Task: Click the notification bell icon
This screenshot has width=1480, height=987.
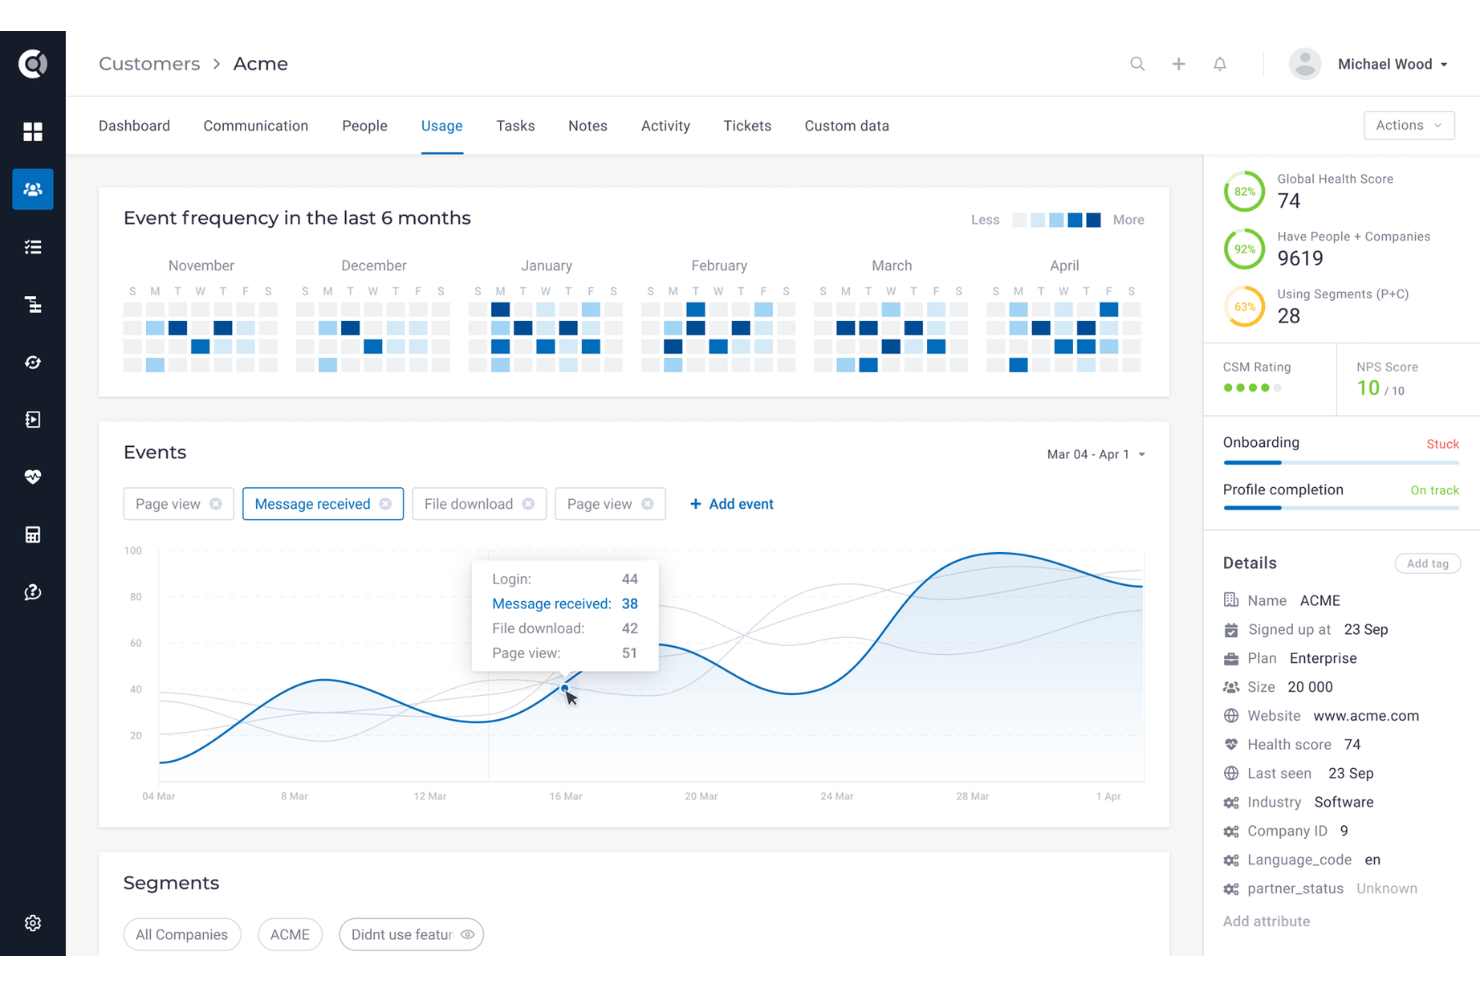Action: coord(1219,63)
